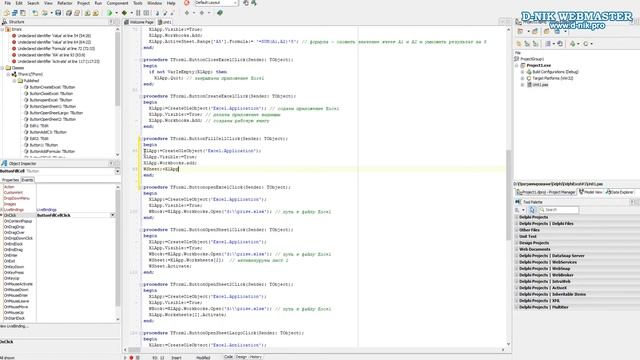The height and width of the screenshot is (360, 640).
Task: Click the Tool Palette search field
Action: pyautogui.click(x=559, y=210)
